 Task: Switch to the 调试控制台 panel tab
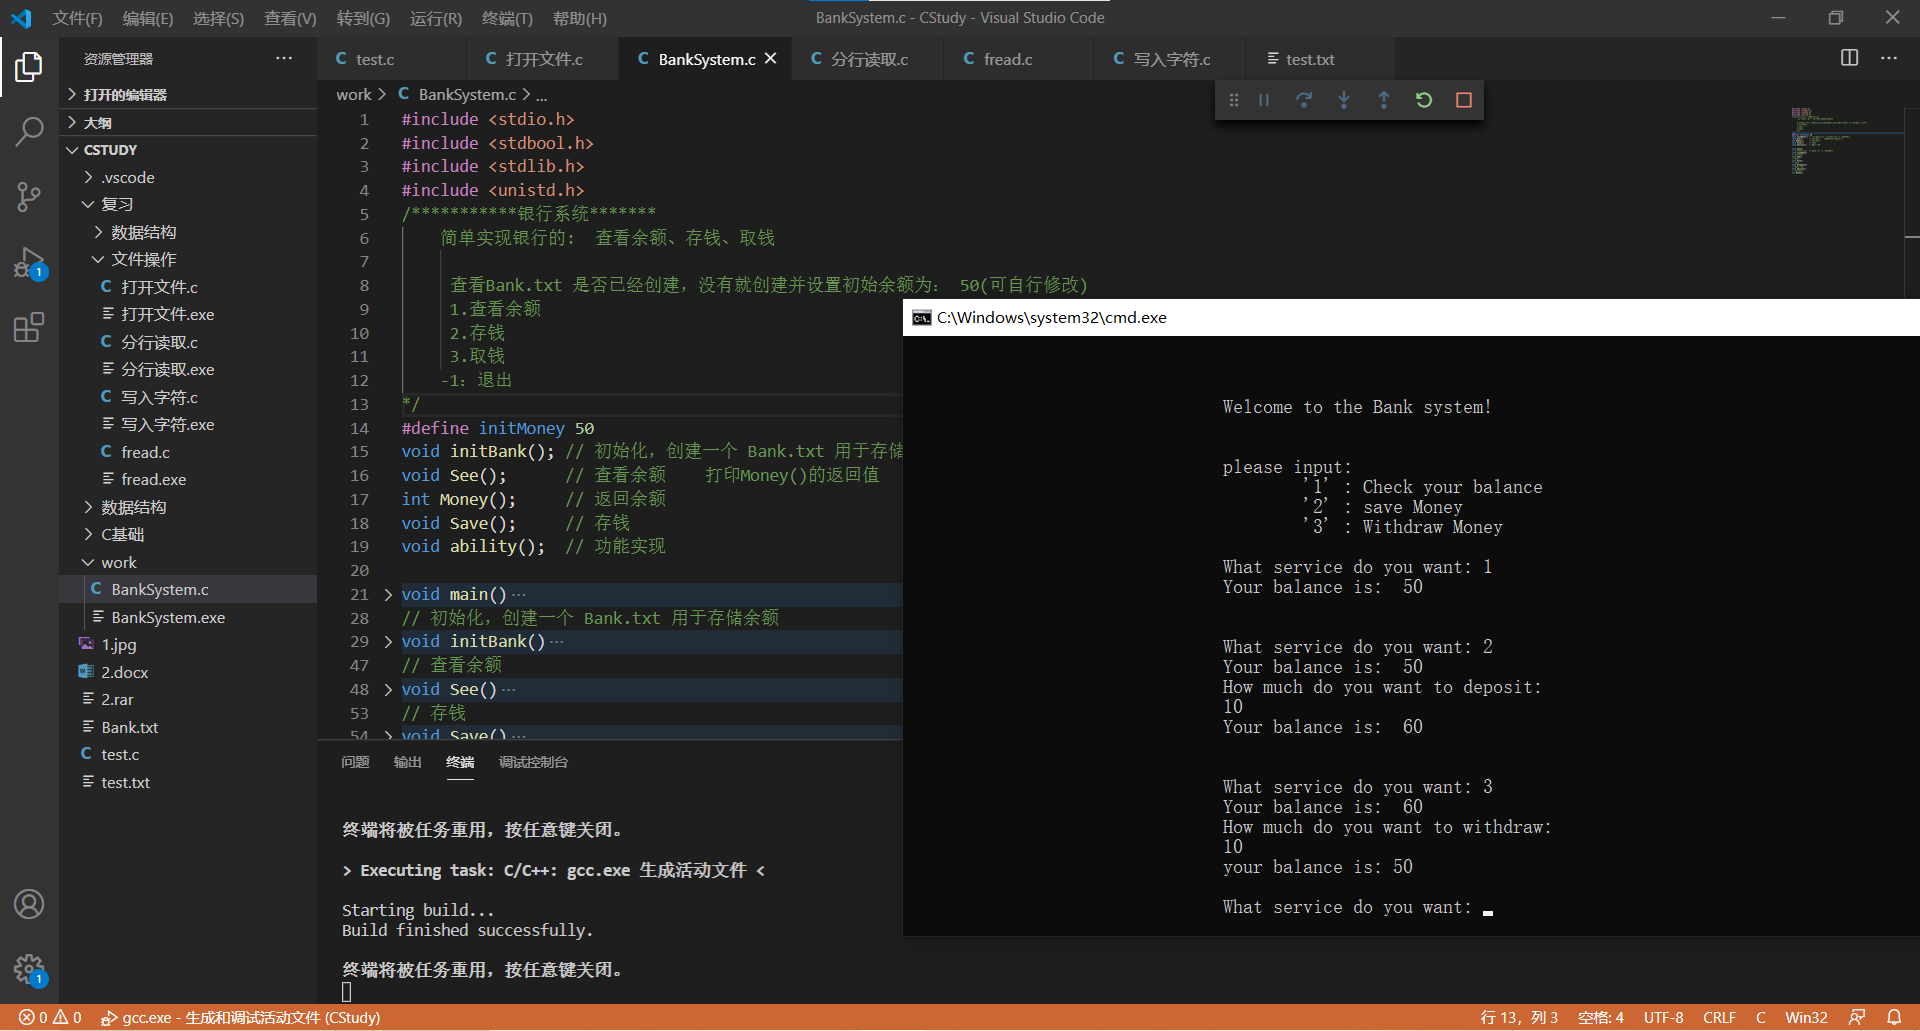pyautogui.click(x=533, y=762)
